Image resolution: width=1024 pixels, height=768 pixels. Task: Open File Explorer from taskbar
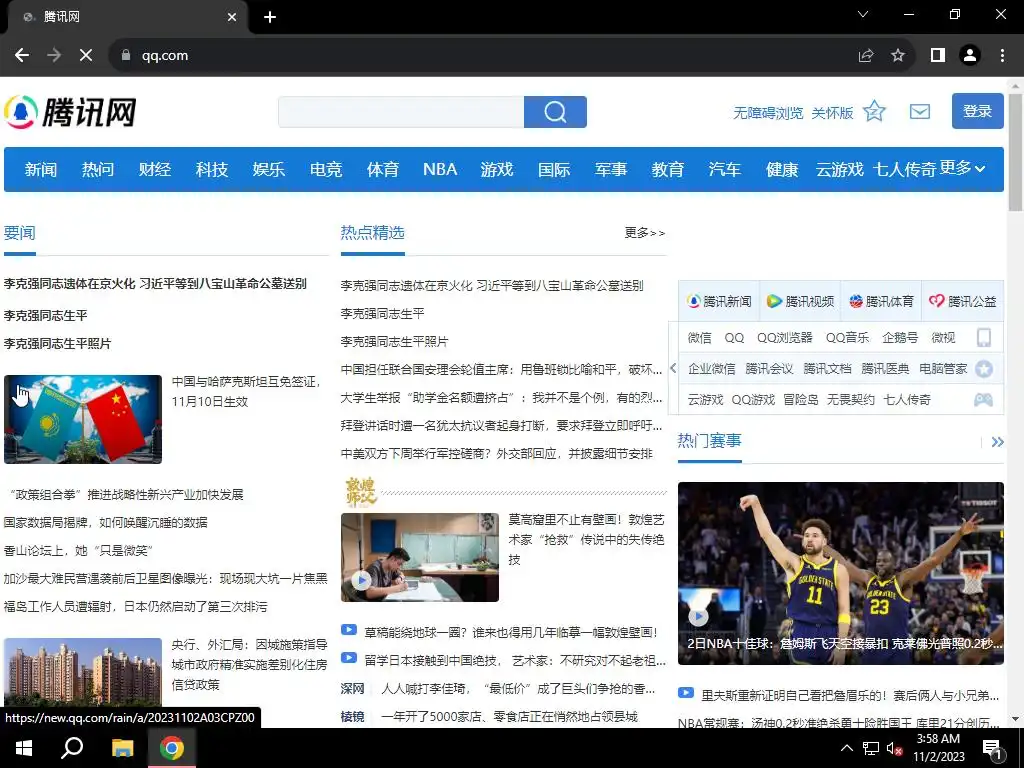click(x=122, y=748)
